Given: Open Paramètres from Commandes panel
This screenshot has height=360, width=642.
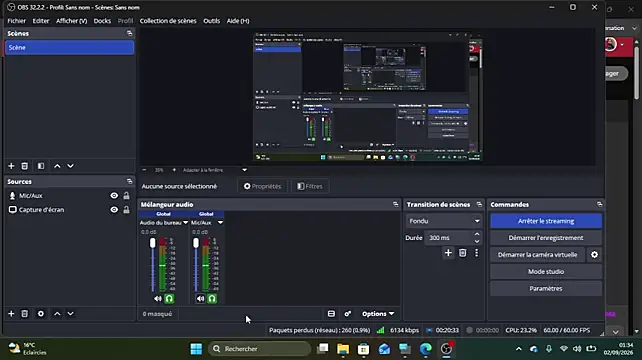Looking at the screenshot, I should point(546,288).
